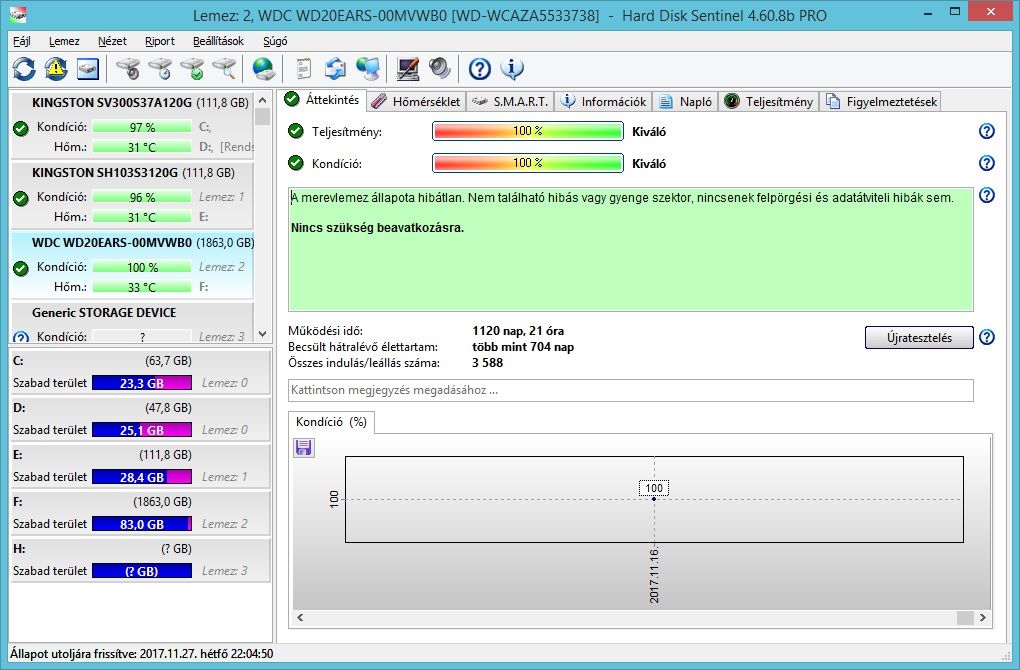1020x670 pixels.
Task: Click the H: free space ? GB bar
Action: (x=142, y=571)
